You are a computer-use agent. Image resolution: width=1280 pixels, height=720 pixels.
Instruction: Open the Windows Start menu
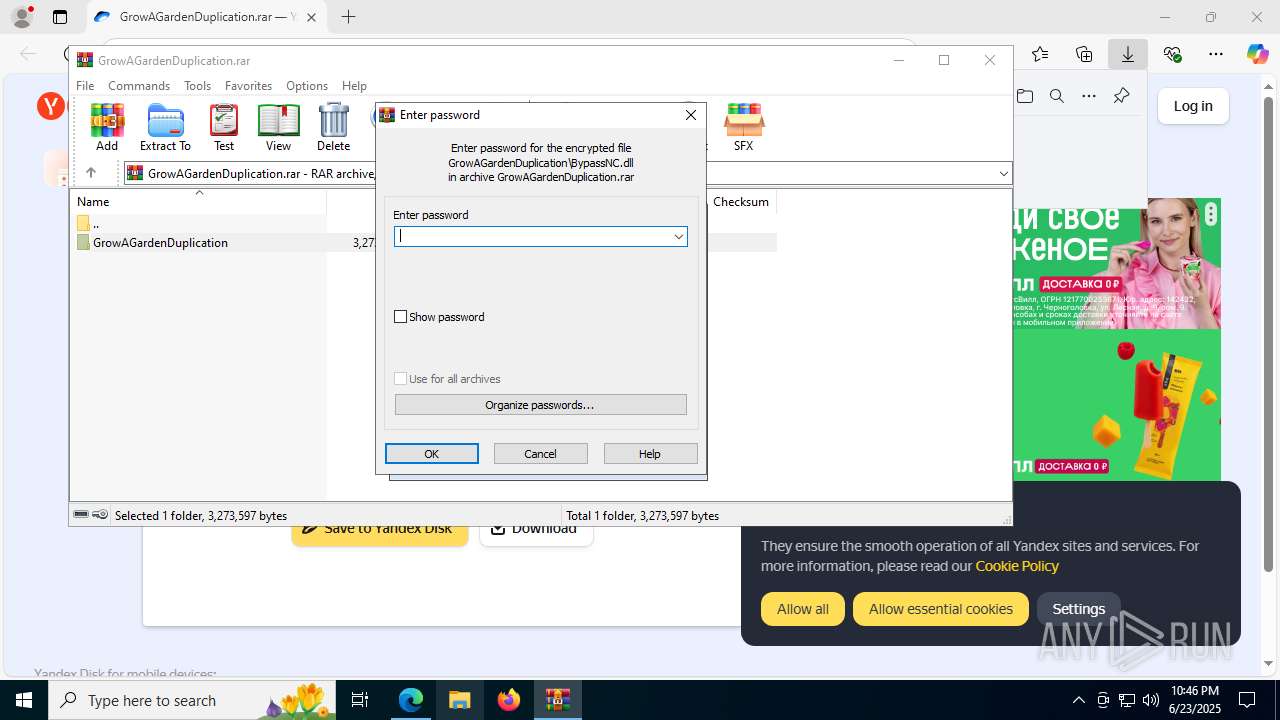point(24,700)
